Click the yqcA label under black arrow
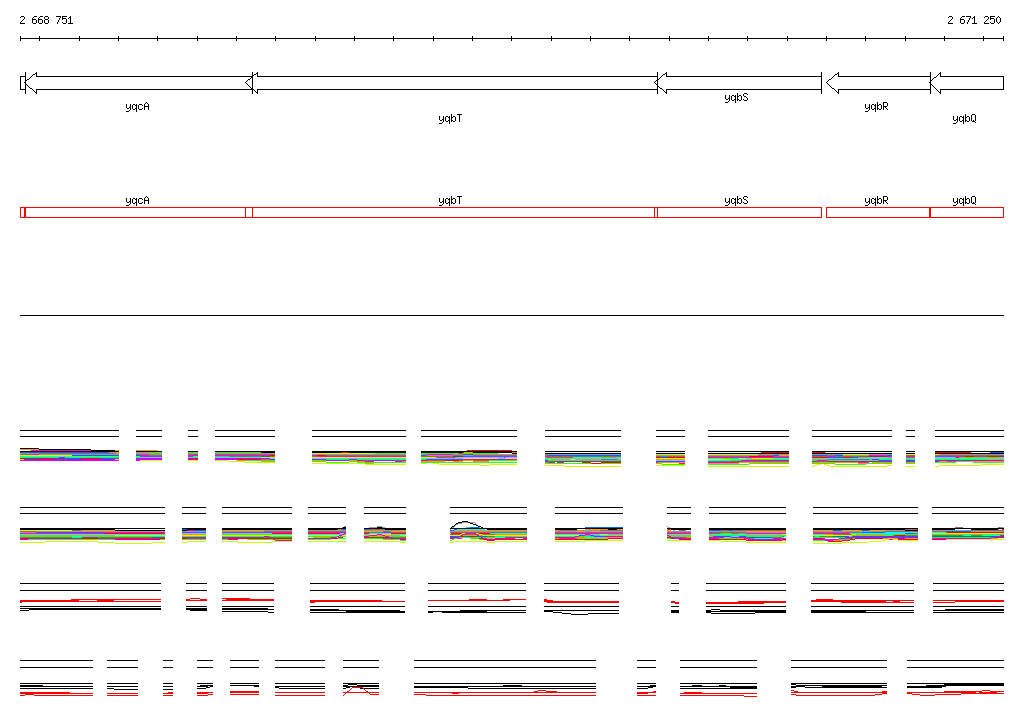1024x714 pixels. 137,106
